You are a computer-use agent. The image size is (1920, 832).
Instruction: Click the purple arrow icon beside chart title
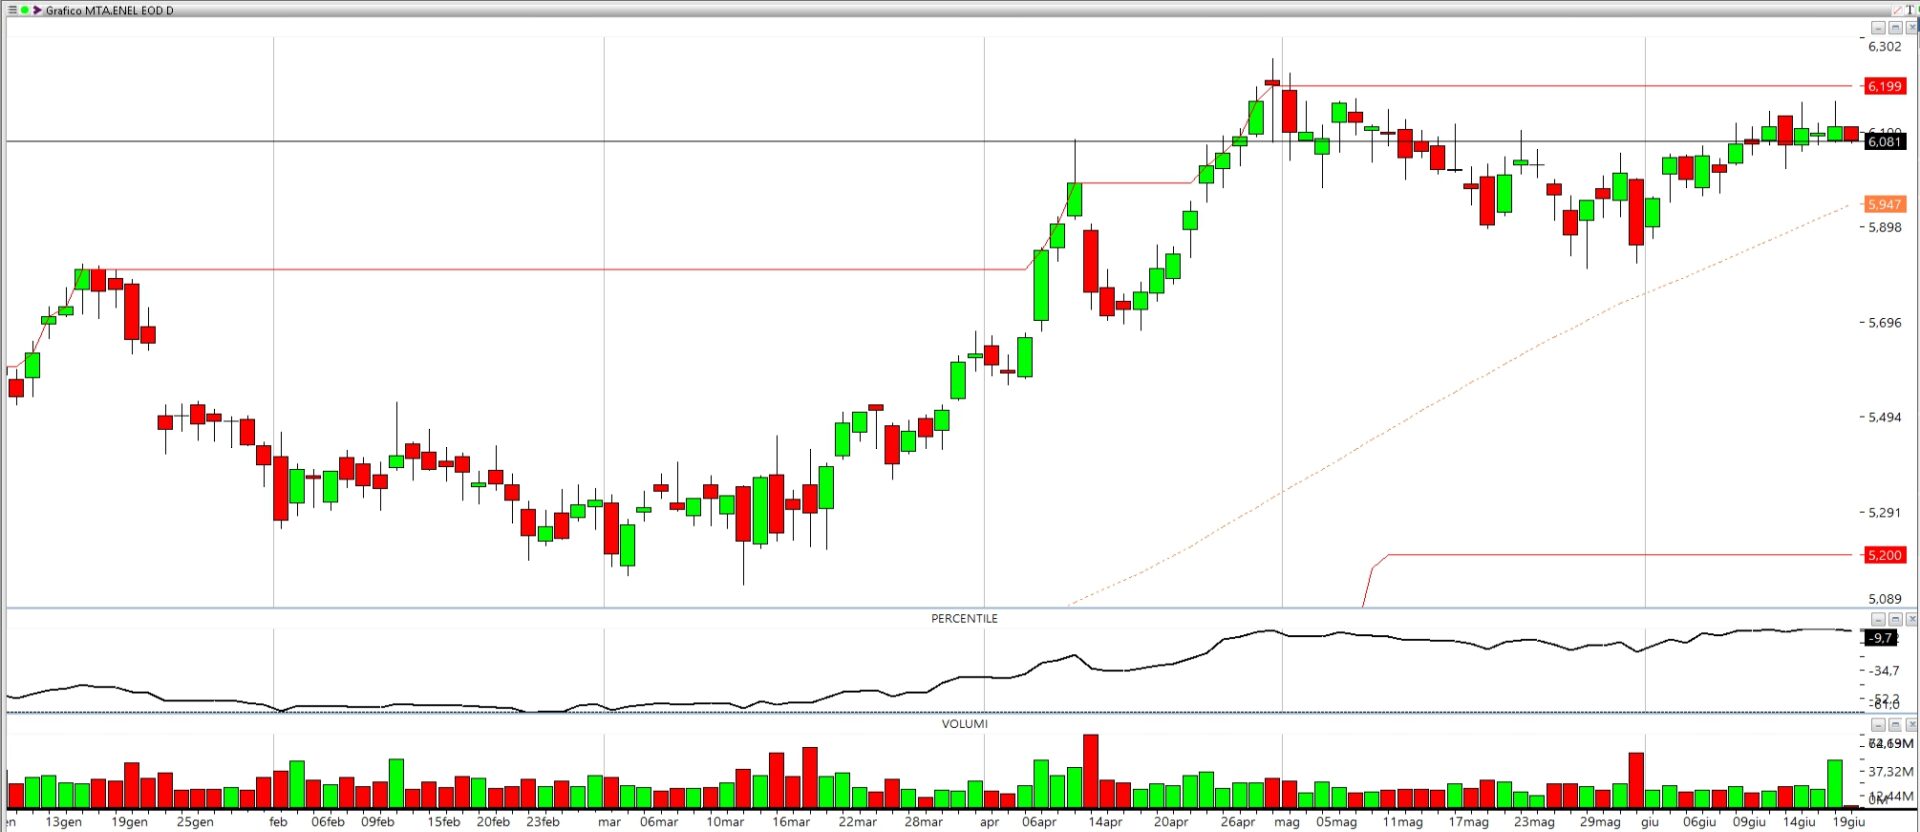pos(36,10)
